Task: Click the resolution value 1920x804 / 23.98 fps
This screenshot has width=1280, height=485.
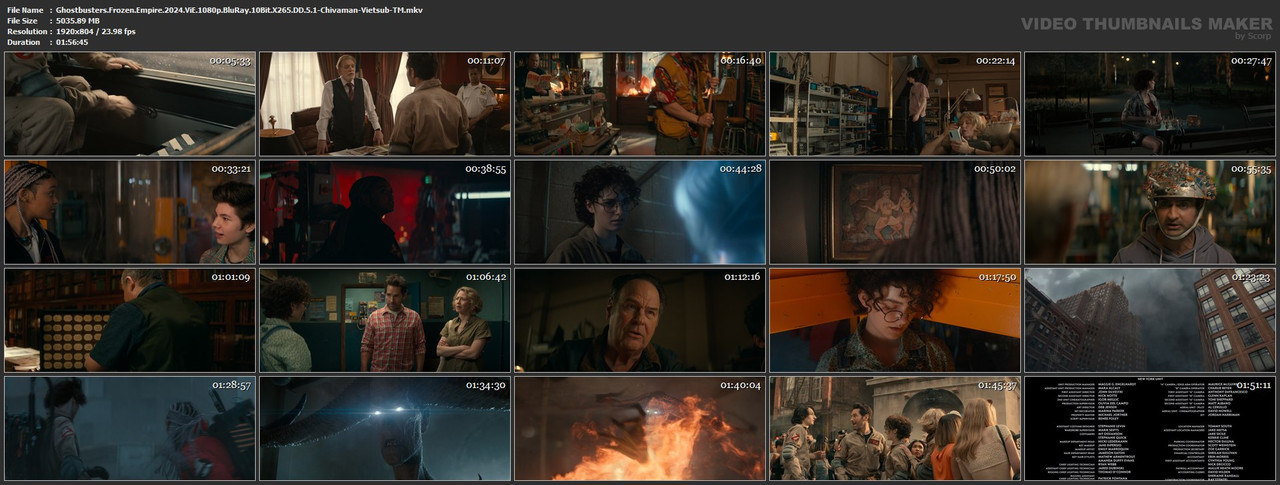Action: pyautogui.click(x=96, y=31)
